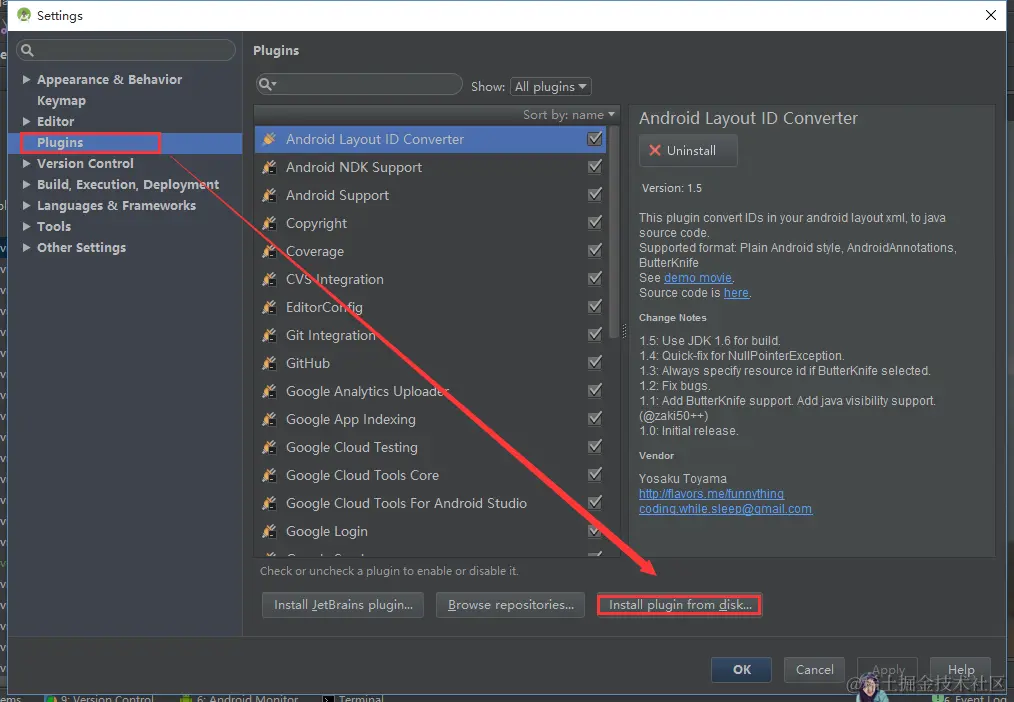Open the flavors.me/funnything vendor link
Image resolution: width=1014 pixels, height=702 pixels.
(x=711, y=494)
